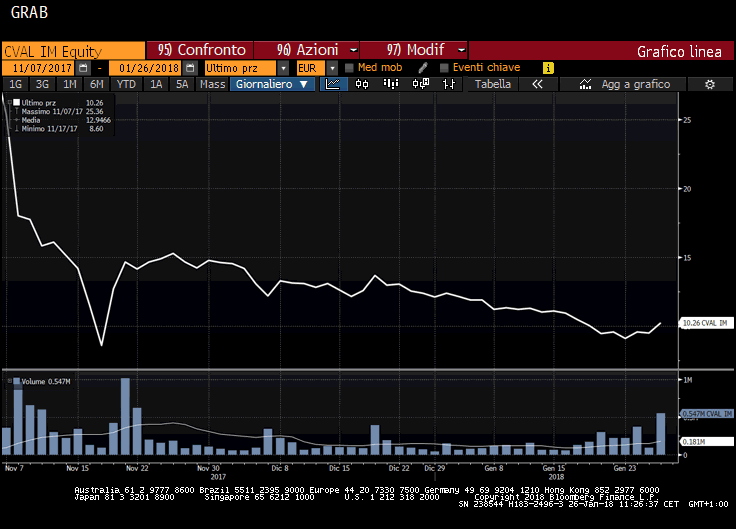This screenshot has width=736, height=529.
Task: Collapse the volume legend expander
Action: pos(9,381)
